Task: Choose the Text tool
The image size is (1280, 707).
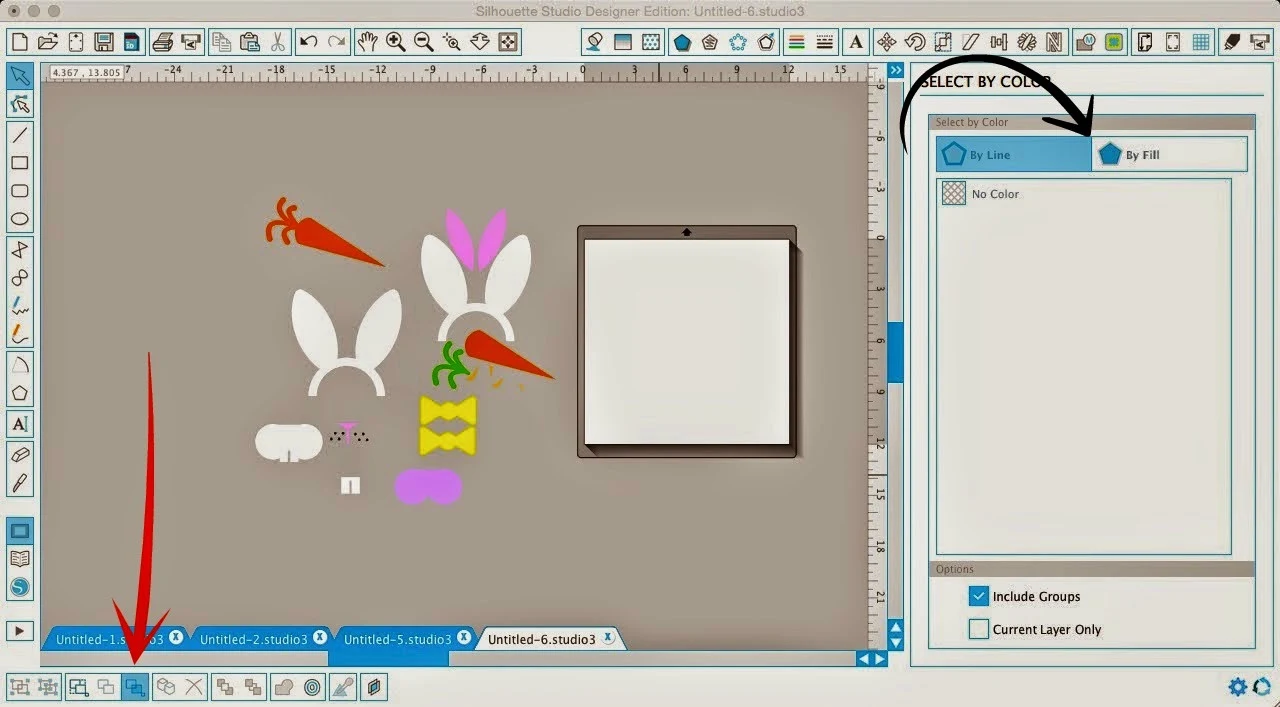Action: (x=20, y=424)
